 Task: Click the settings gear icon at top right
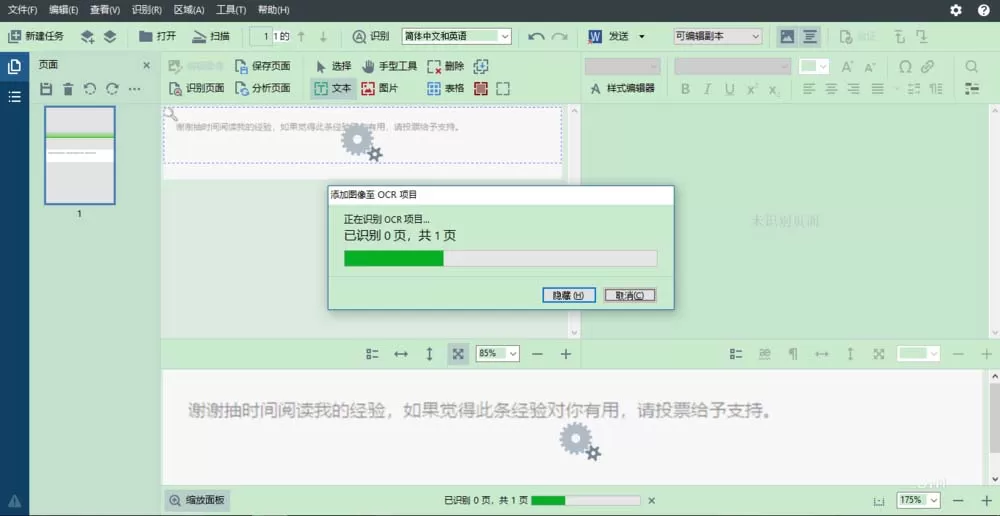(955, 10)
